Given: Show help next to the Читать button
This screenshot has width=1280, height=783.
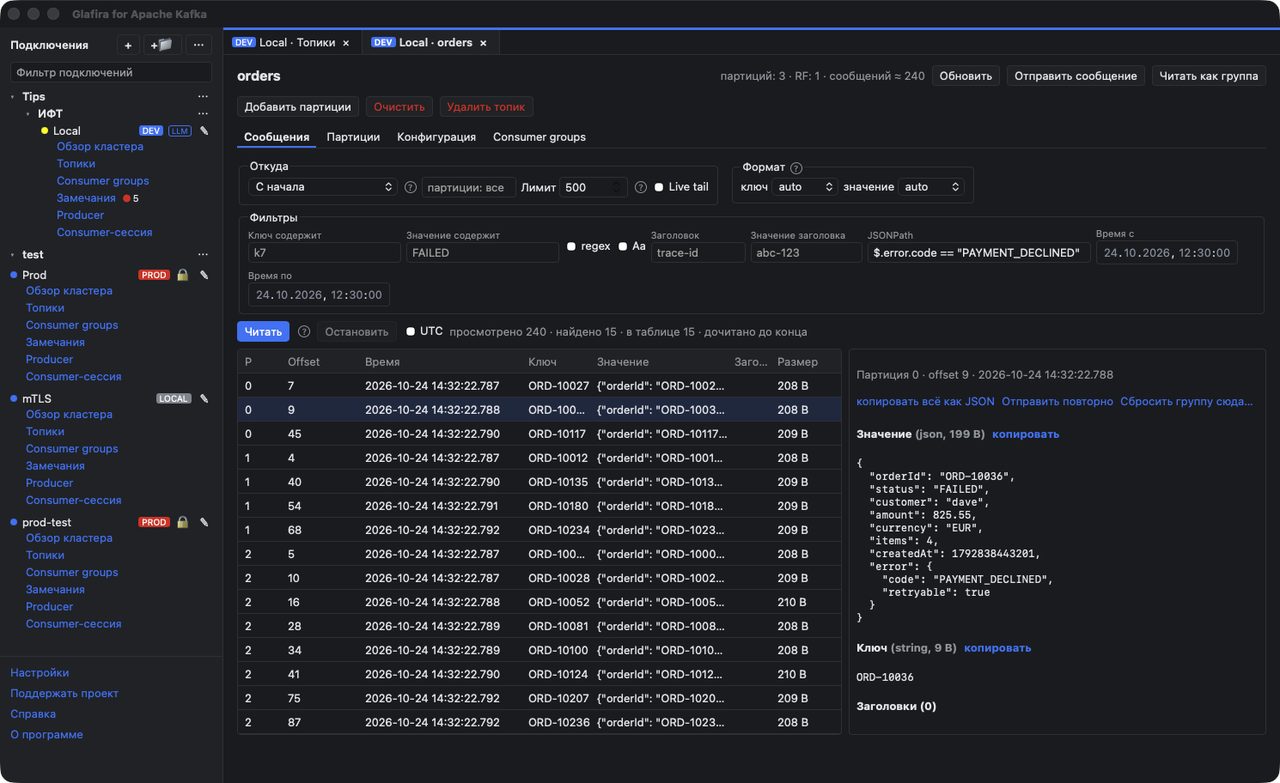Looking at the screenshot, I should coord(304,332).
